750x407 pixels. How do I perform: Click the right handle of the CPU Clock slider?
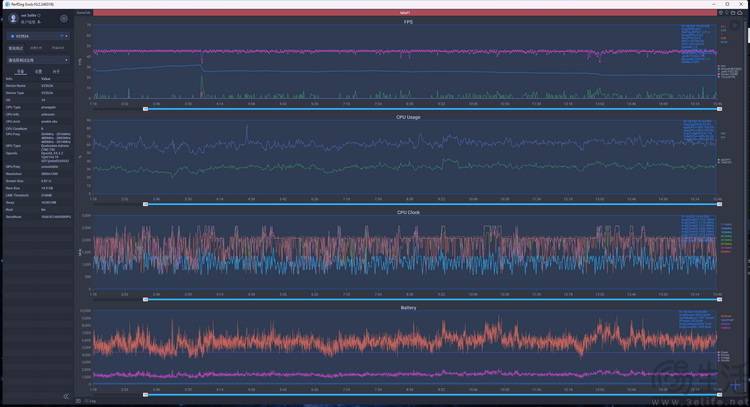[x=719, y=299]
